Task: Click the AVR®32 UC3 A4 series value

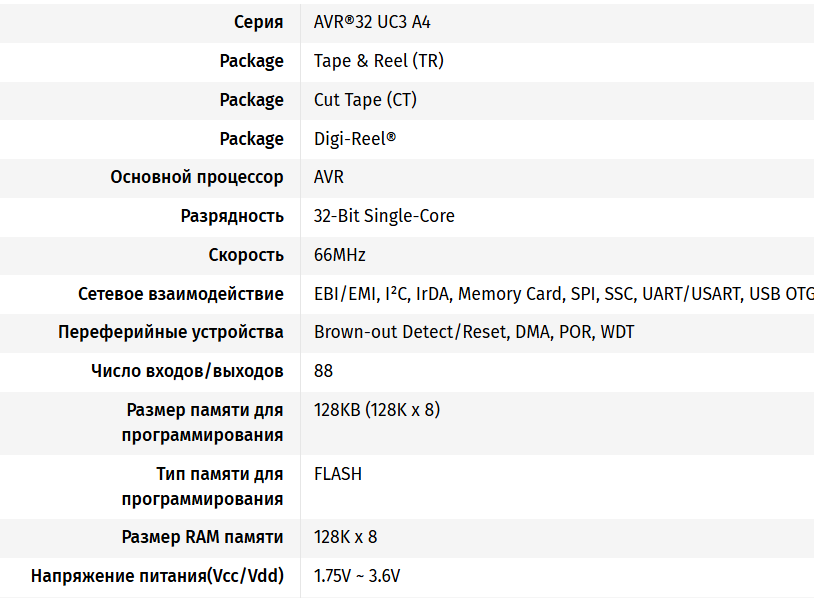Action: (x=372, y=22)
